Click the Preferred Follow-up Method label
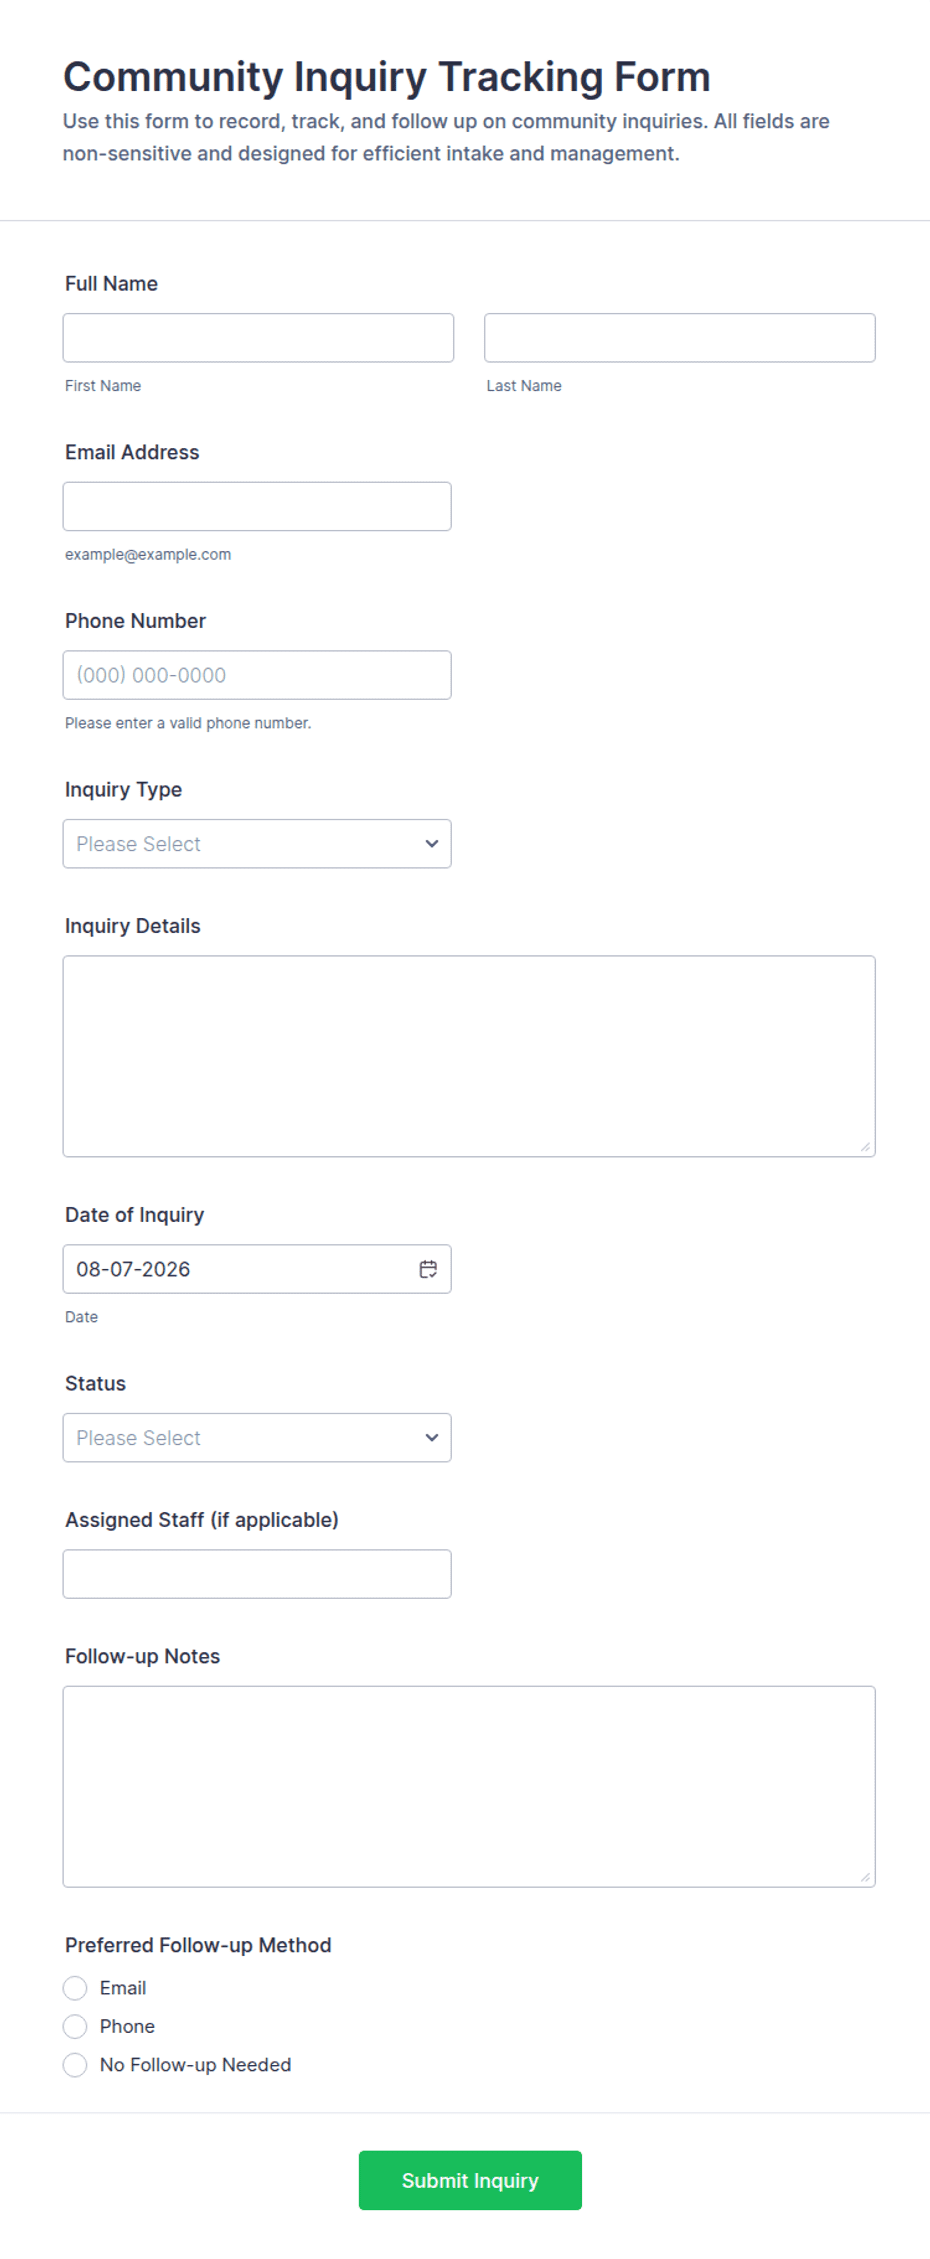The width and height of the screenshot is (930, 2259). (198, 1945)
